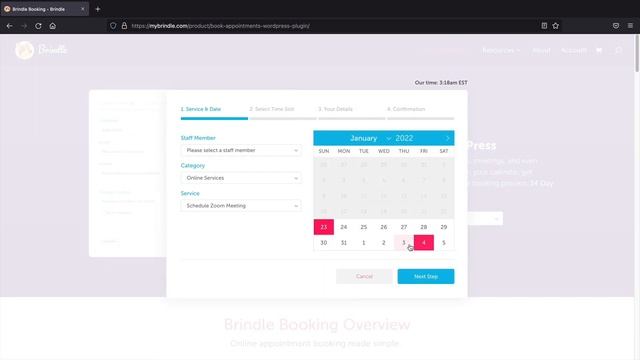640x360 pixels.
Task: Open Pocket save icon in toolbar
Action: (616, 26)
